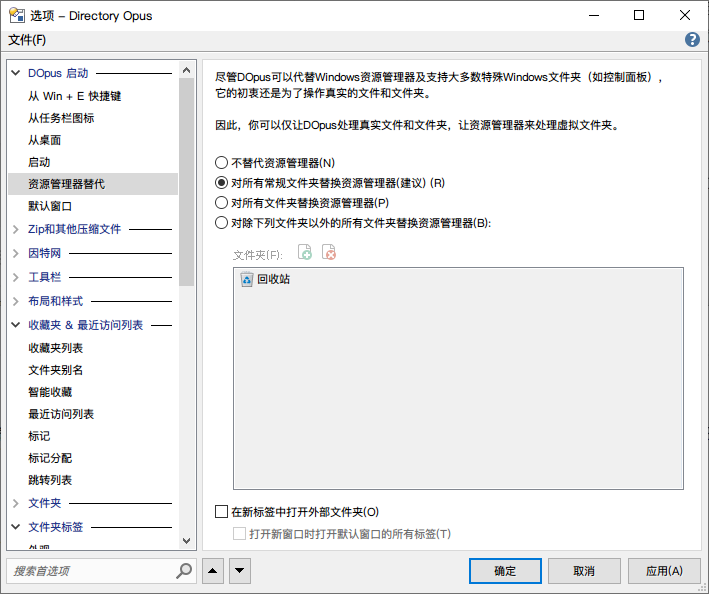Open the 文件(F) menu

pos(27,40)
